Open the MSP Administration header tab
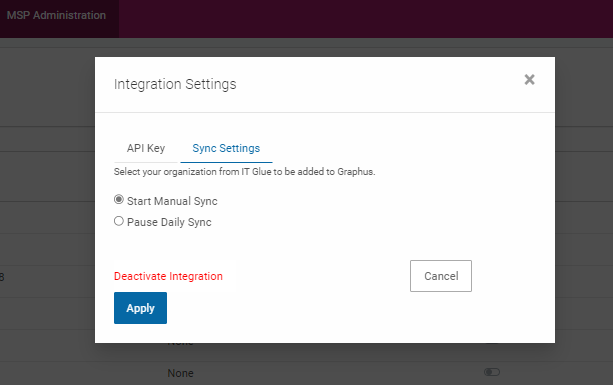The height and width of the screenshot is (385, 613). [57, 15]
